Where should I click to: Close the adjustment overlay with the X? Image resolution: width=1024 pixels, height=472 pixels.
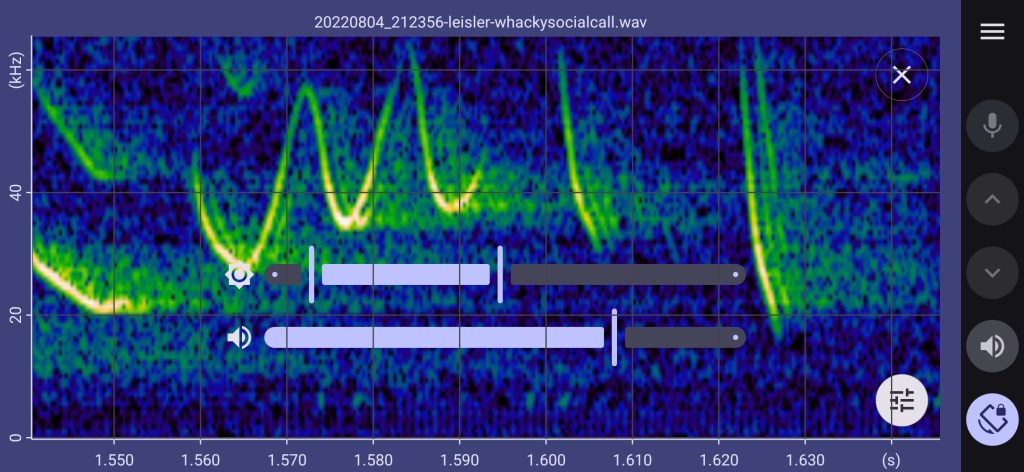901,75
